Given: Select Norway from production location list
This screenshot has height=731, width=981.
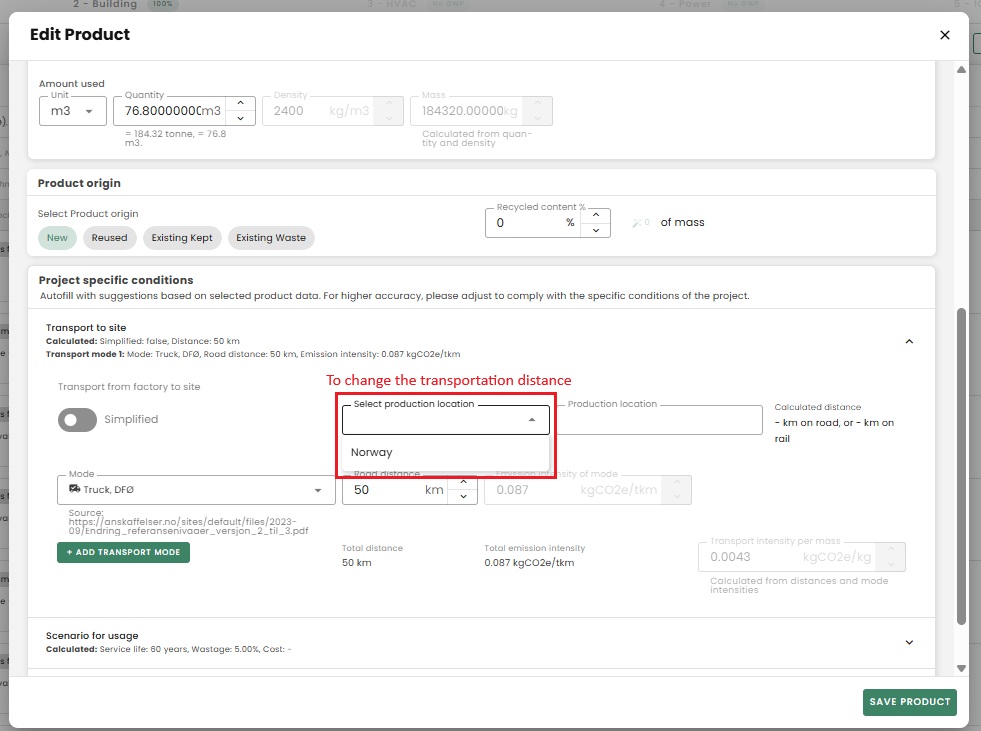Looking at the screenshot, I should coord(372,453).
